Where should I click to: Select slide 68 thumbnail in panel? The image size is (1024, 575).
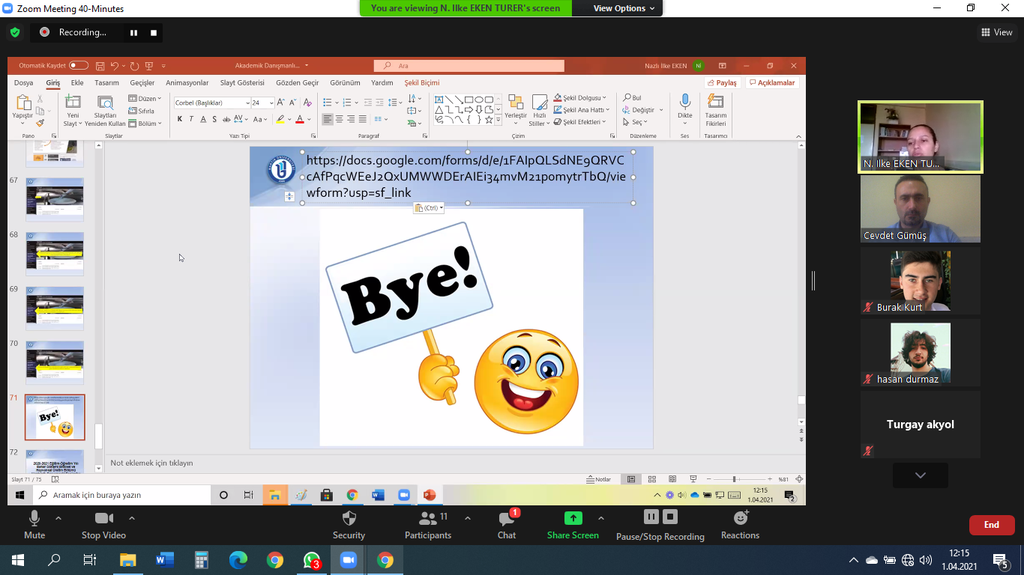(55, 254)
